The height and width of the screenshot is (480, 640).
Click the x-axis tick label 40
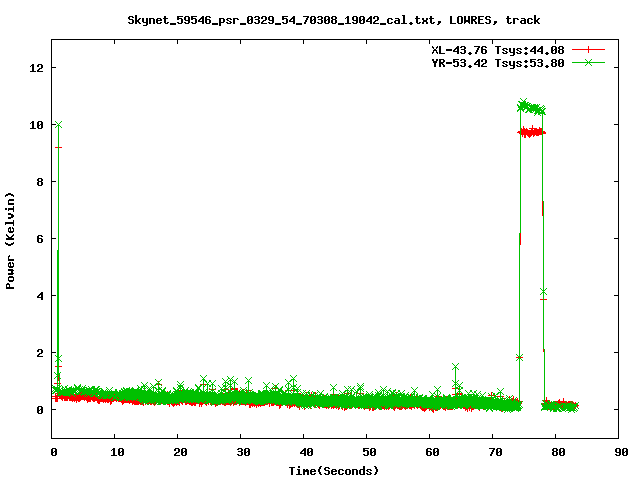tap(306, 452)
